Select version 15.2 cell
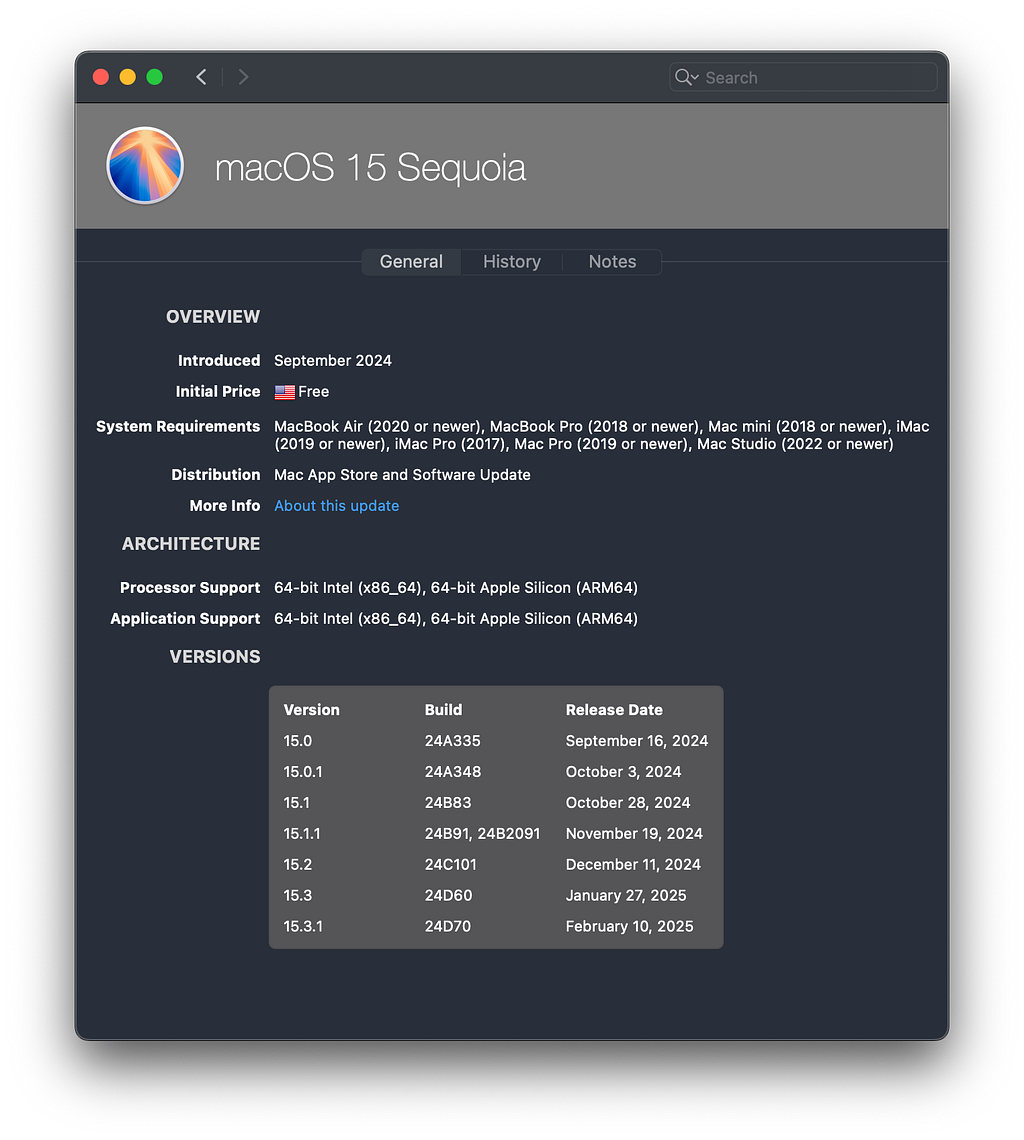Viewport: 1024px width, 1140px height. pos(297,864)
